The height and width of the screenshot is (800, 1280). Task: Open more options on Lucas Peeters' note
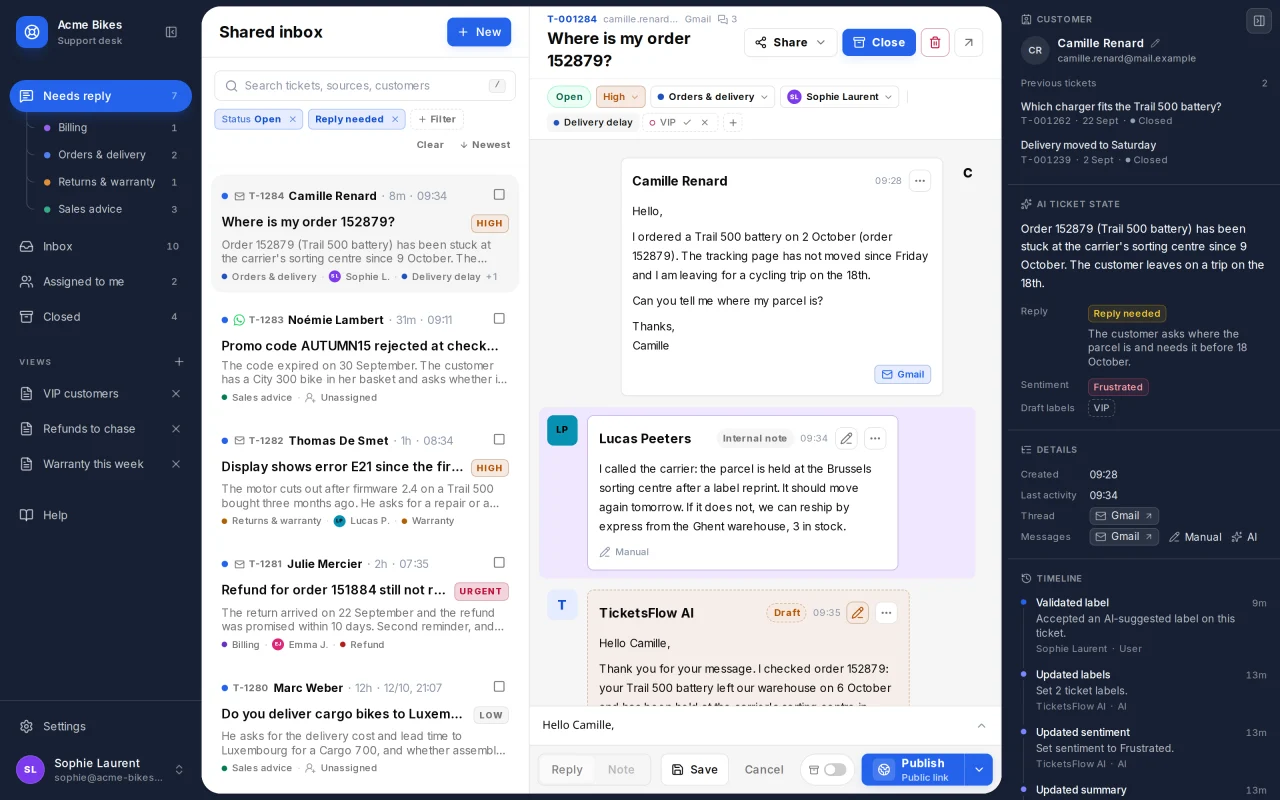875,438
